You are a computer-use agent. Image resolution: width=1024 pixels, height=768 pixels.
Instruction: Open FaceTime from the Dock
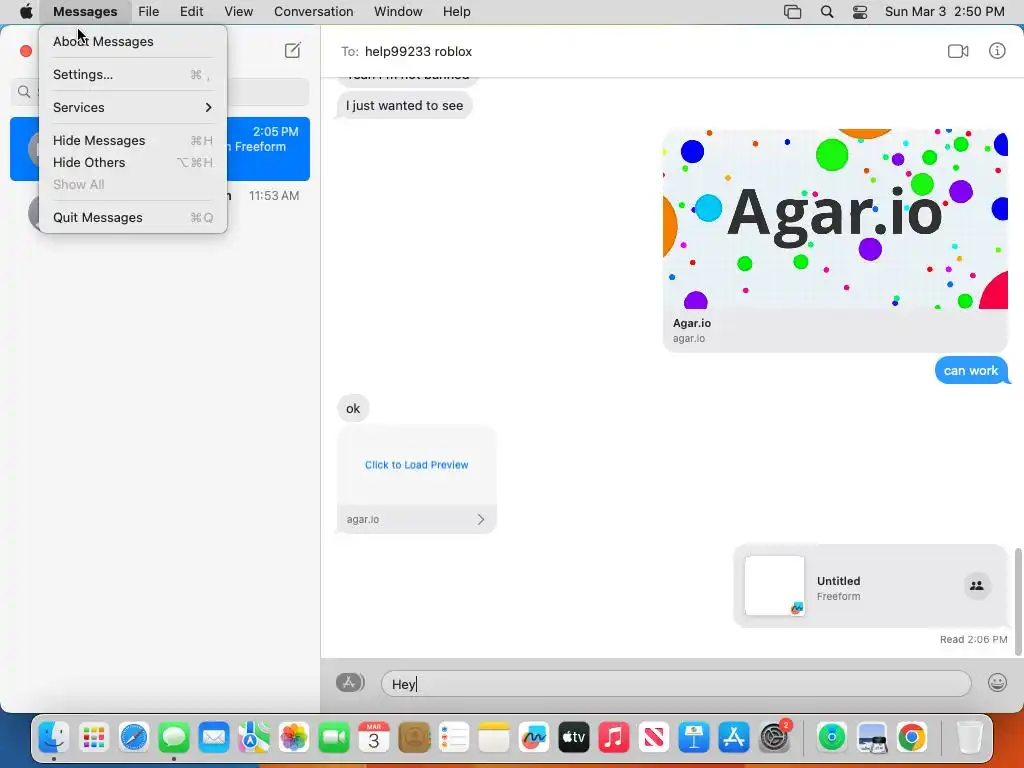pos(334,738)
